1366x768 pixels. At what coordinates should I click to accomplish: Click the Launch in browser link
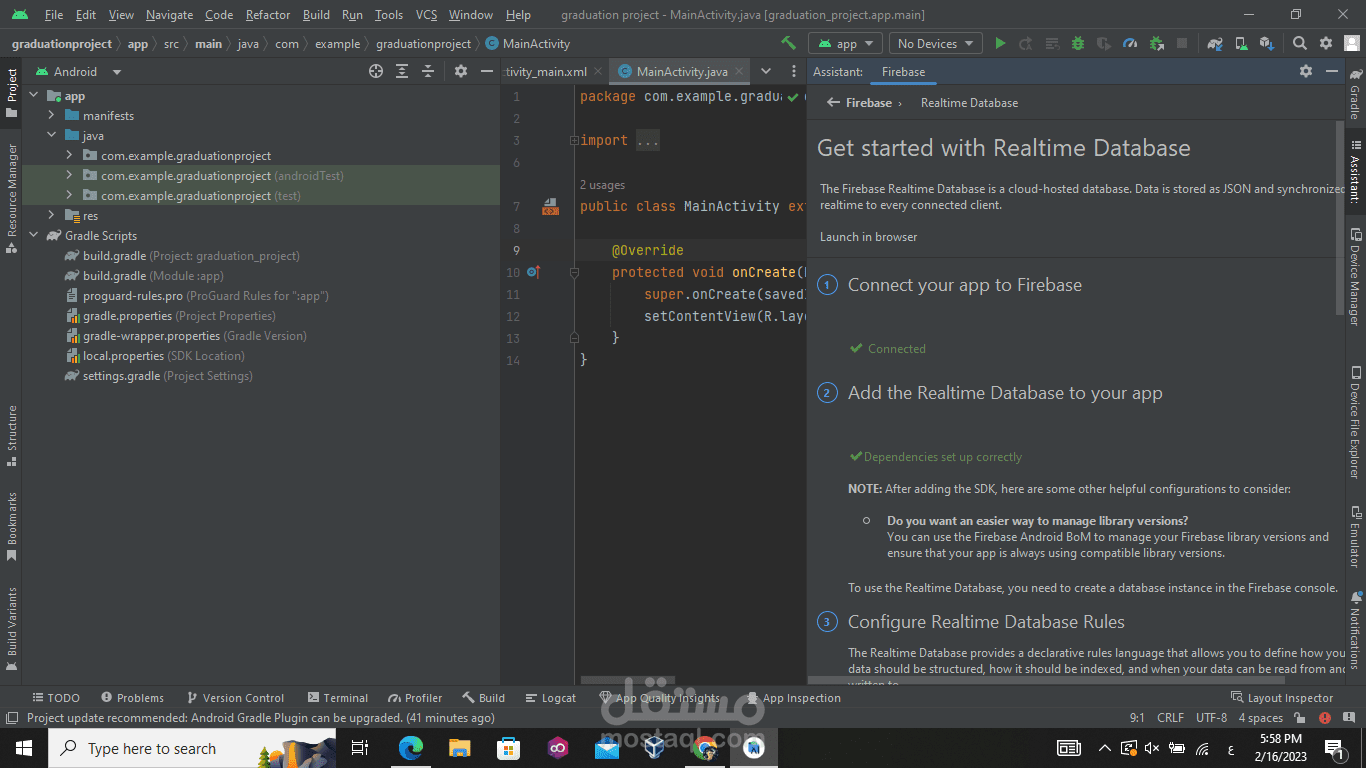point(868,237)
